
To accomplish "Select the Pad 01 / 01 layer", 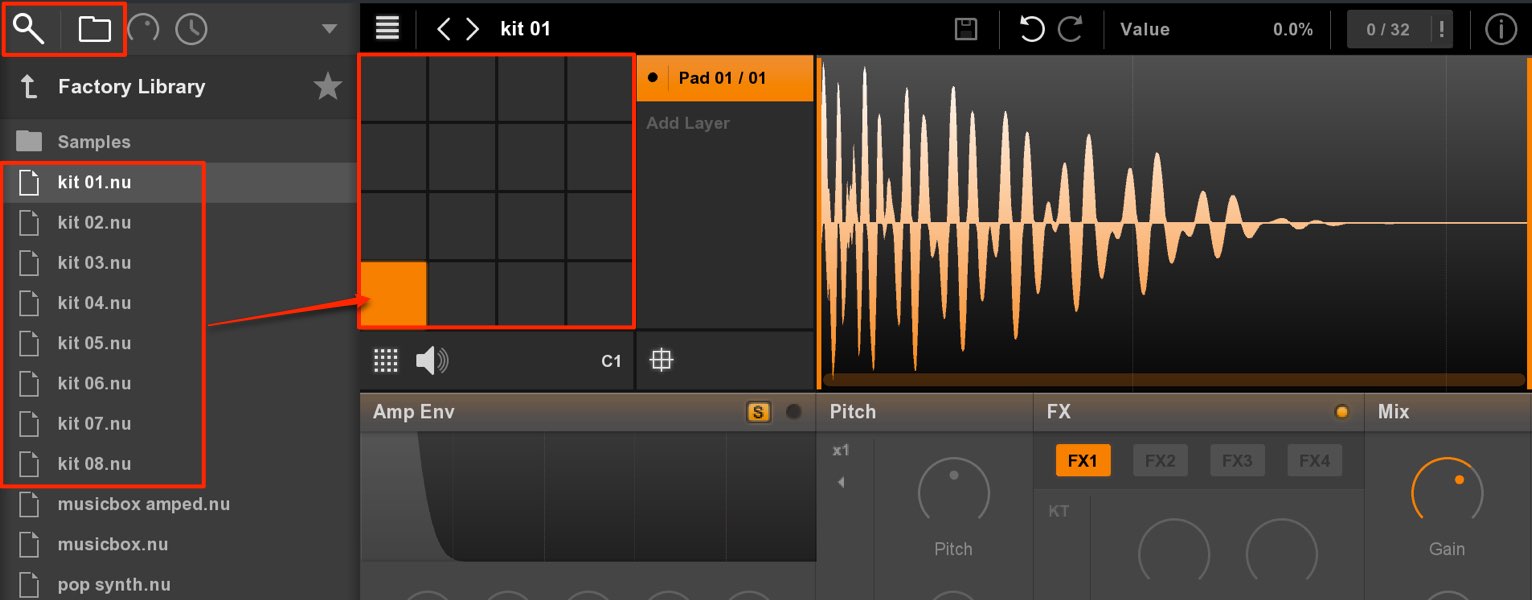I will click(725, 78).
